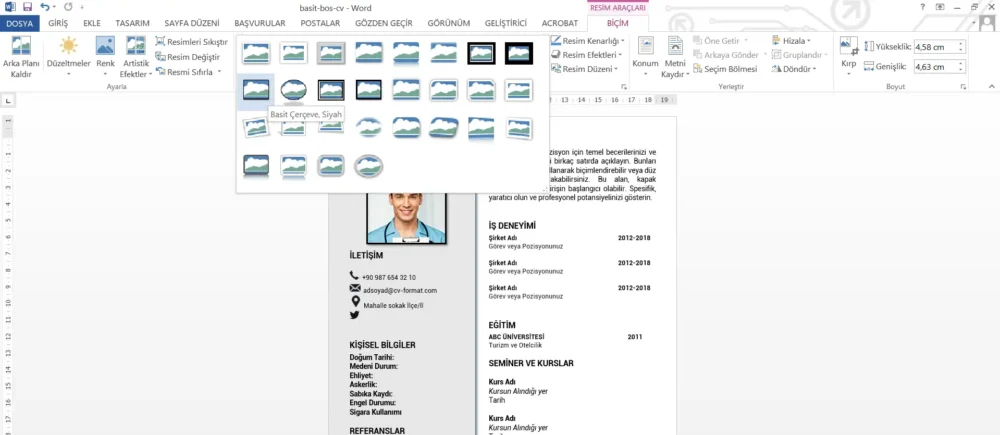This screenshot has width=1000, height=435.
Task: Open the Resim Kenarlığı dropdown
Action: tap(587, 41)
